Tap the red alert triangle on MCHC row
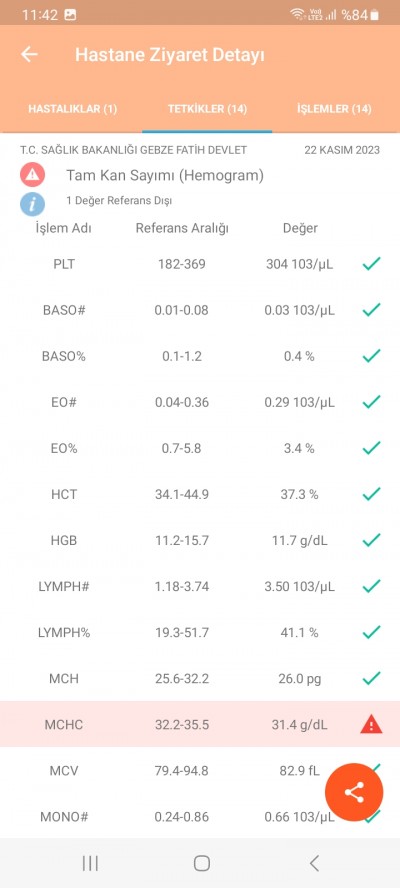The height and width of the screenshot is (888, 400). [371, 724]
